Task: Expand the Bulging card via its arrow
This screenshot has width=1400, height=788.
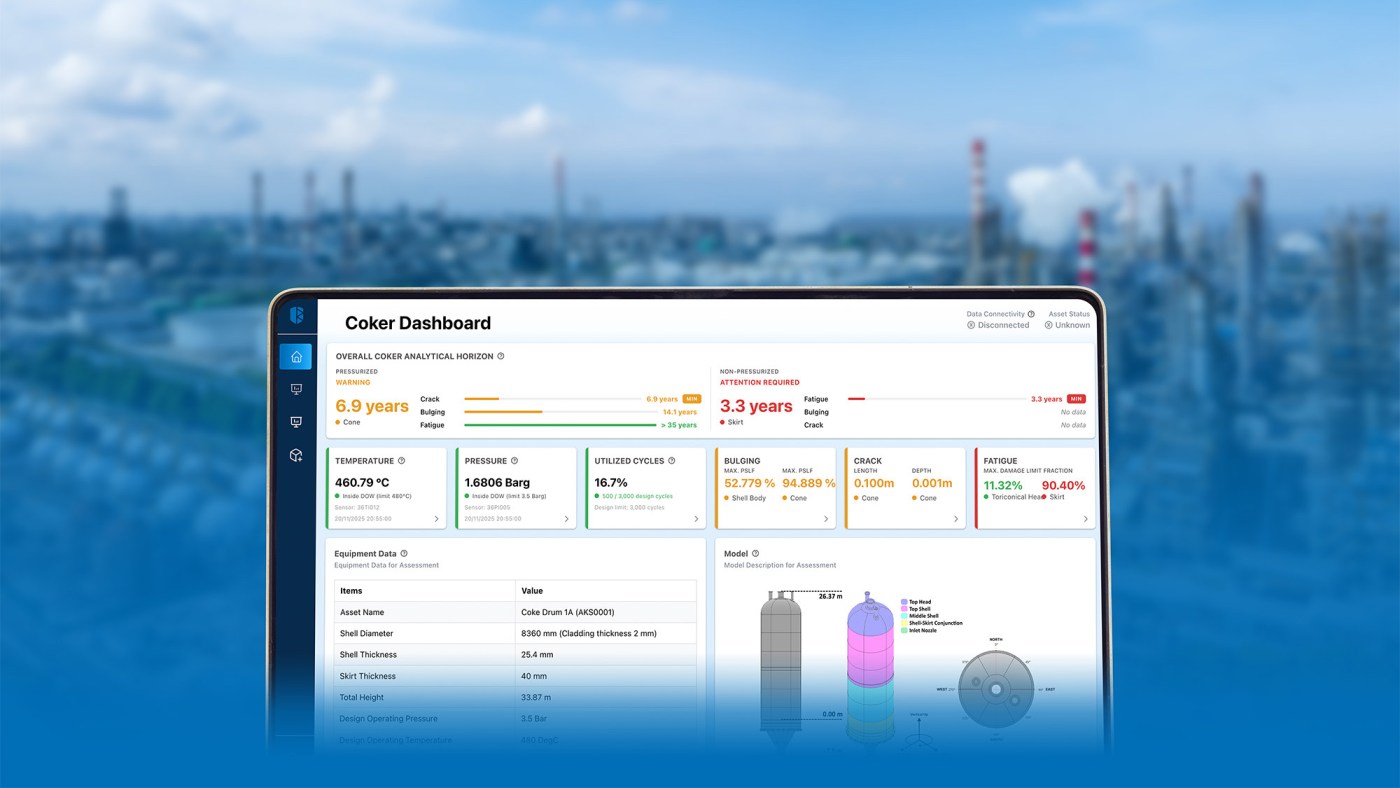Action: tap(826, 519)
